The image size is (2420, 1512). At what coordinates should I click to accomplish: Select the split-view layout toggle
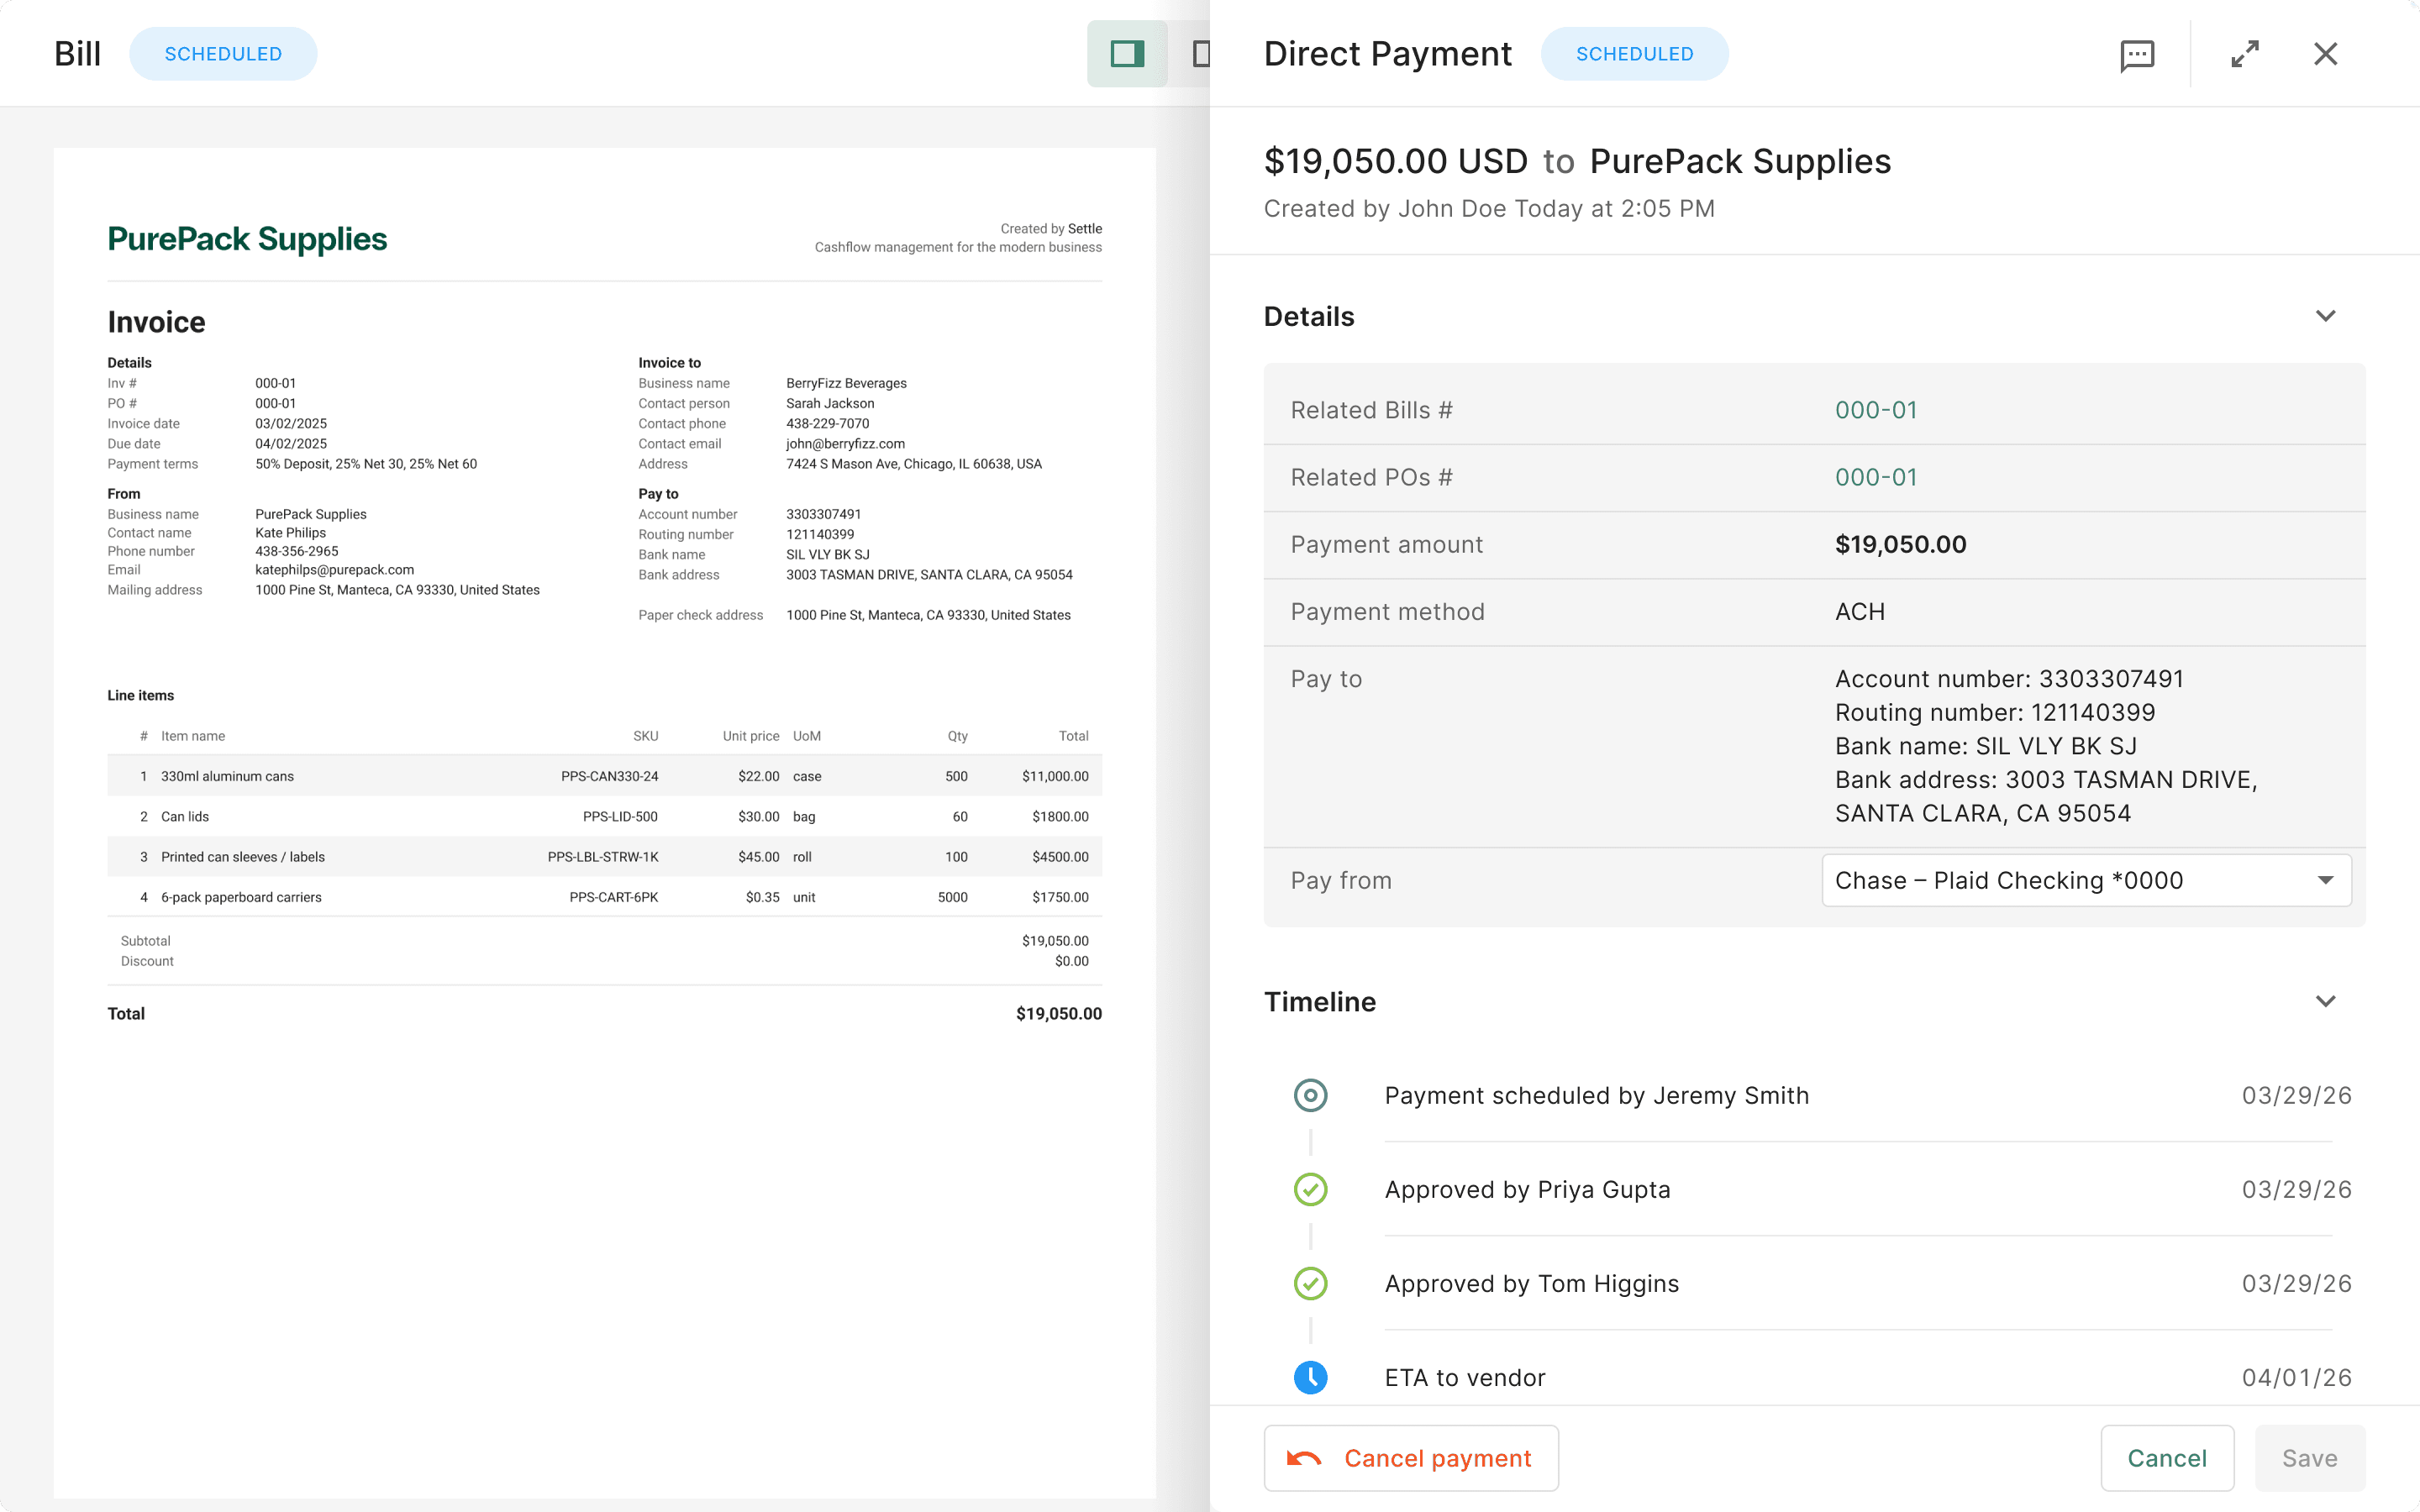pos(1127,54)
